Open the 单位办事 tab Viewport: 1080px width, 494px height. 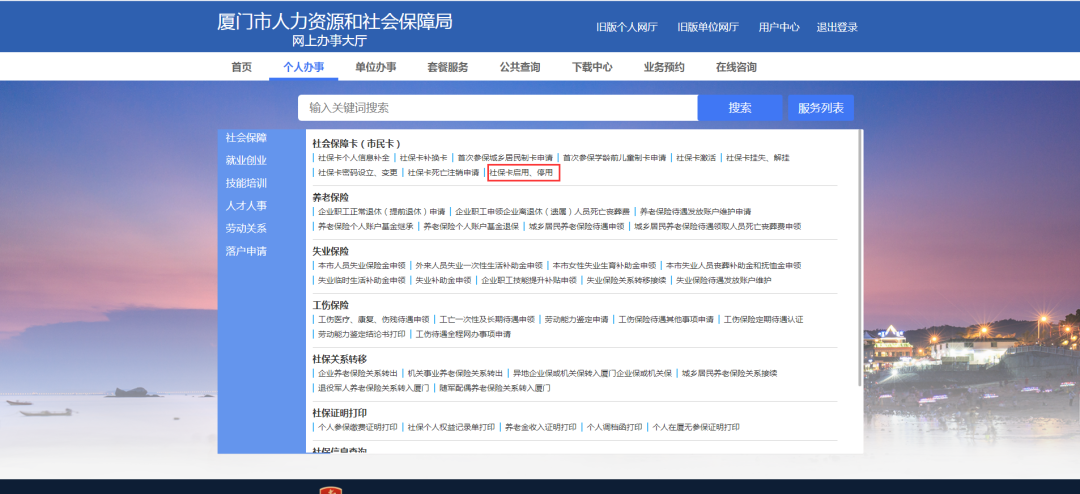tap(375, 67)
